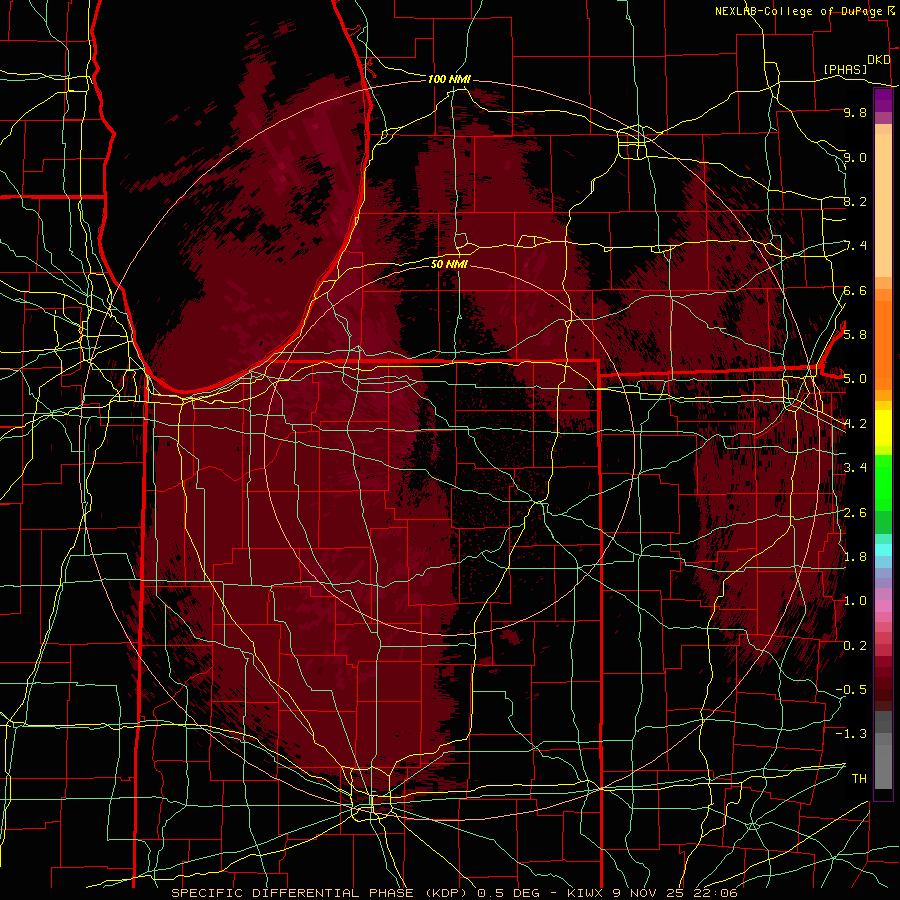Click the 9.0 value on the color scale
The height and width of the screenshot is (900, 900).
click(855, 157)
